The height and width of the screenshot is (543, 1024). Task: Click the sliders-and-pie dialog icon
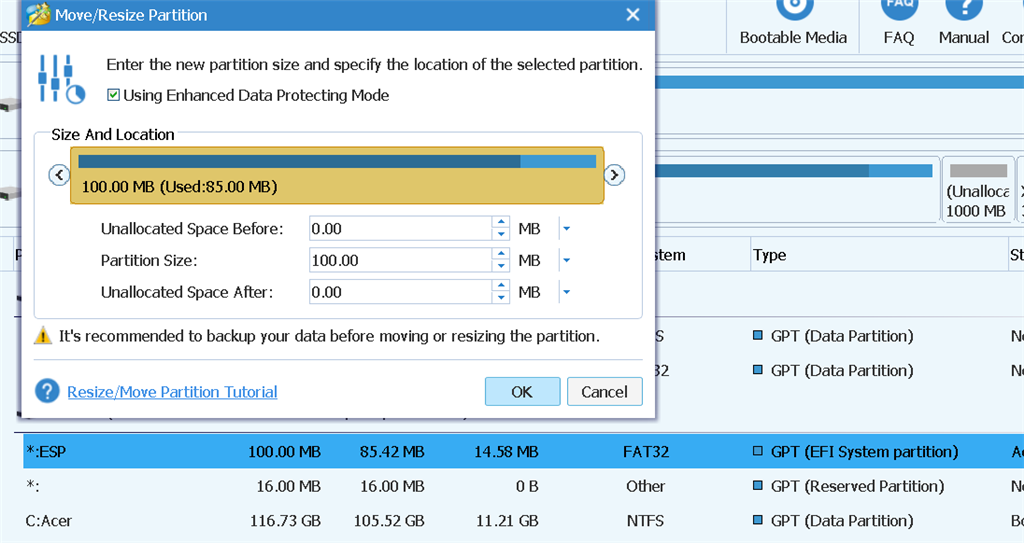61,79
